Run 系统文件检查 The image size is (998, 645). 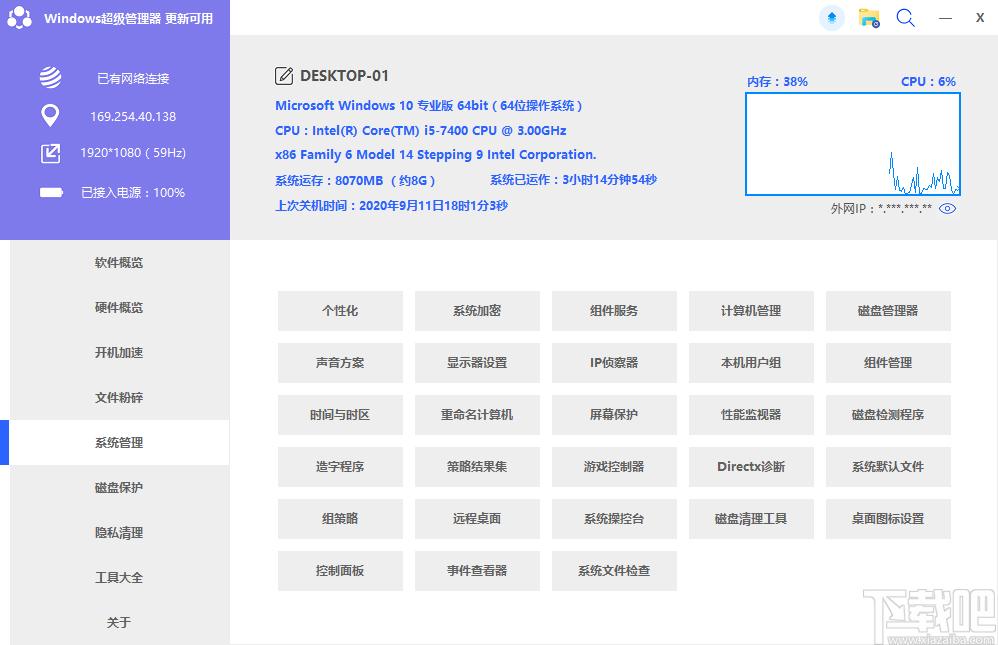point(614,571)
